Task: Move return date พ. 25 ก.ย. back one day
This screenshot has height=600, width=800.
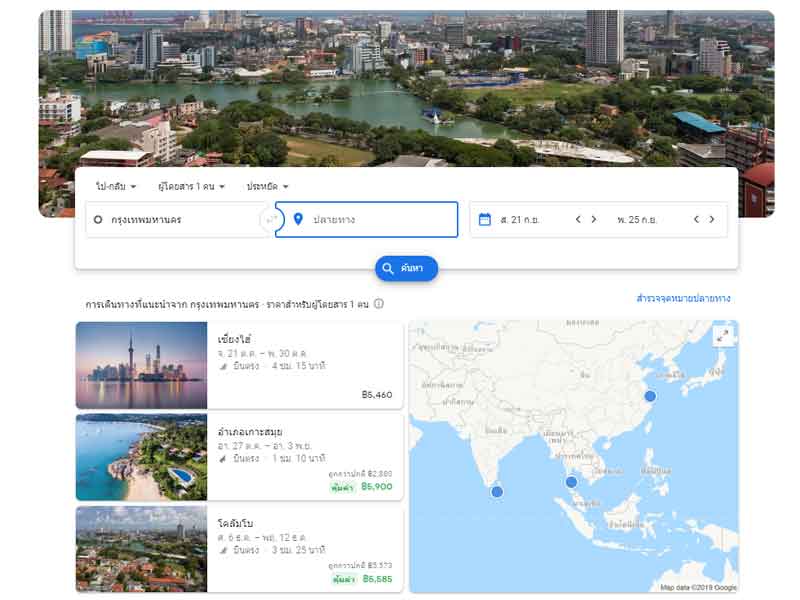Action: click(x=696, y=219)
